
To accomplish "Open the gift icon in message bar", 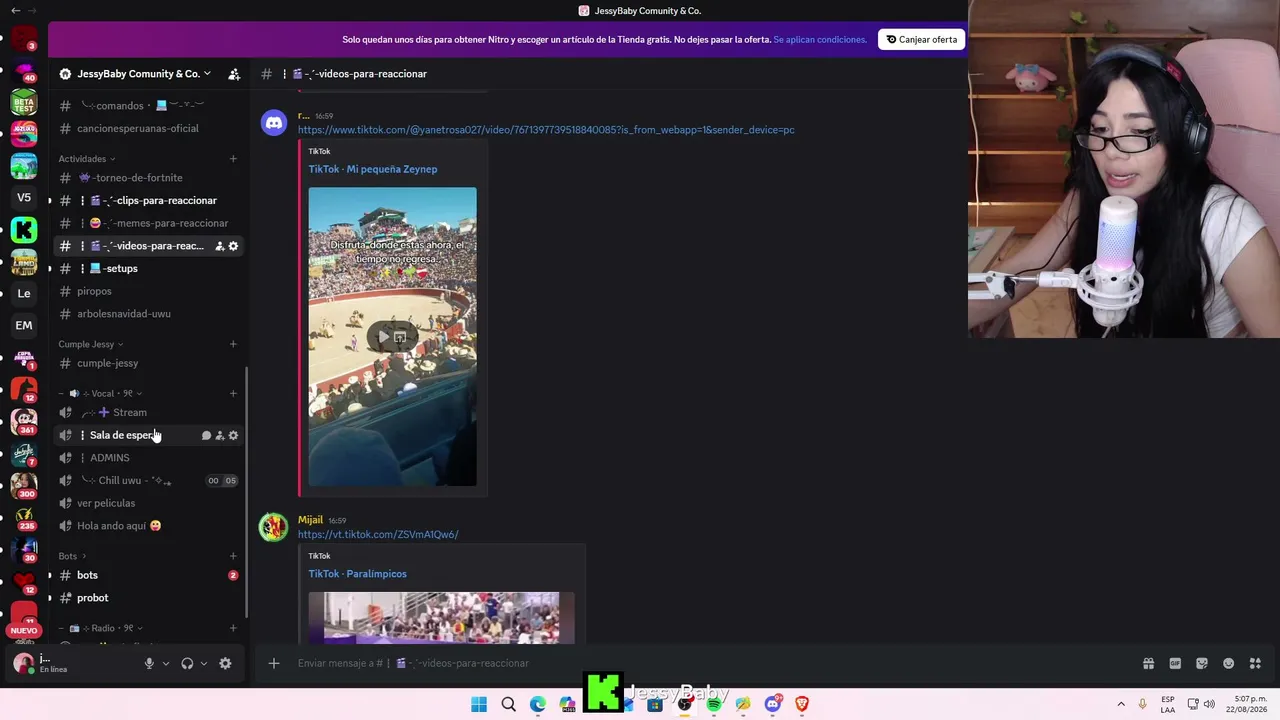I will [1148, 663].
